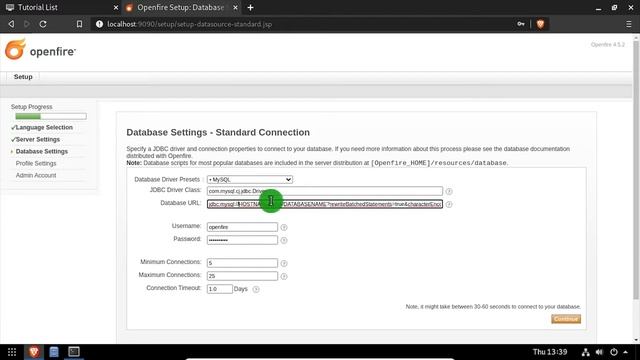
Task: Click the Openfire logo
Action: click(x=40, y=50)
